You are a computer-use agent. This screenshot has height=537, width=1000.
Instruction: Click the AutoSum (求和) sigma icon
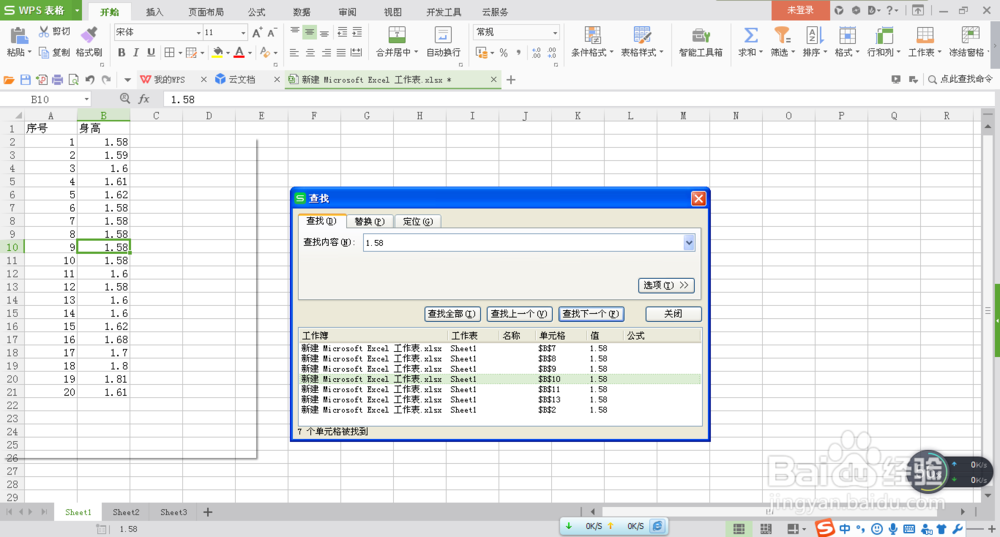click(x=751, y=34)
